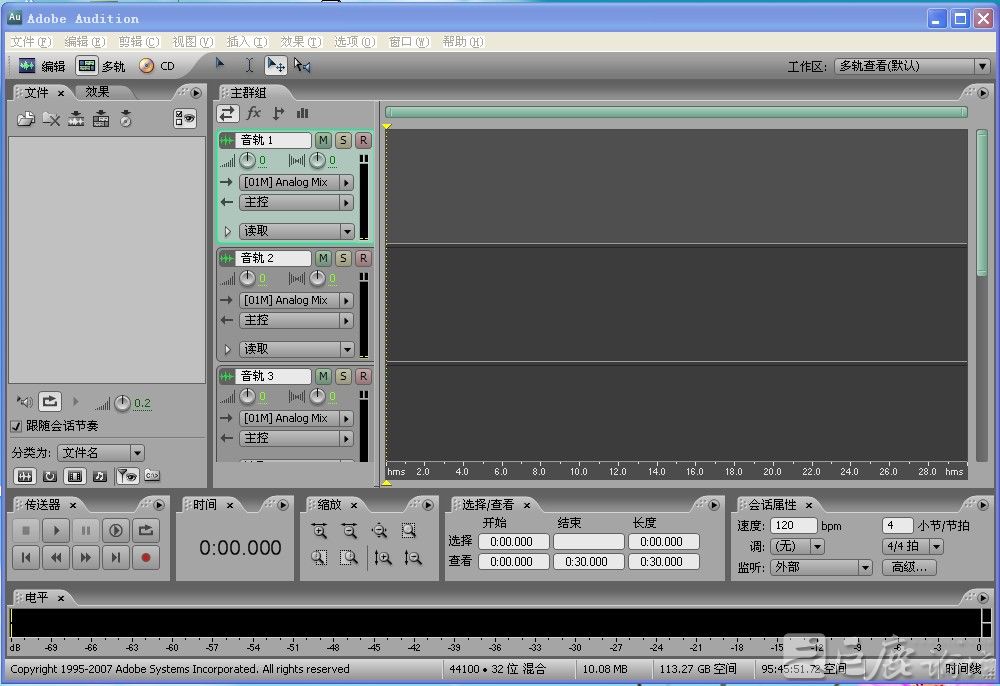Arm track 音轨 3 for recording
Screen dimensions: 1000x686
click(x=363, y=376)
